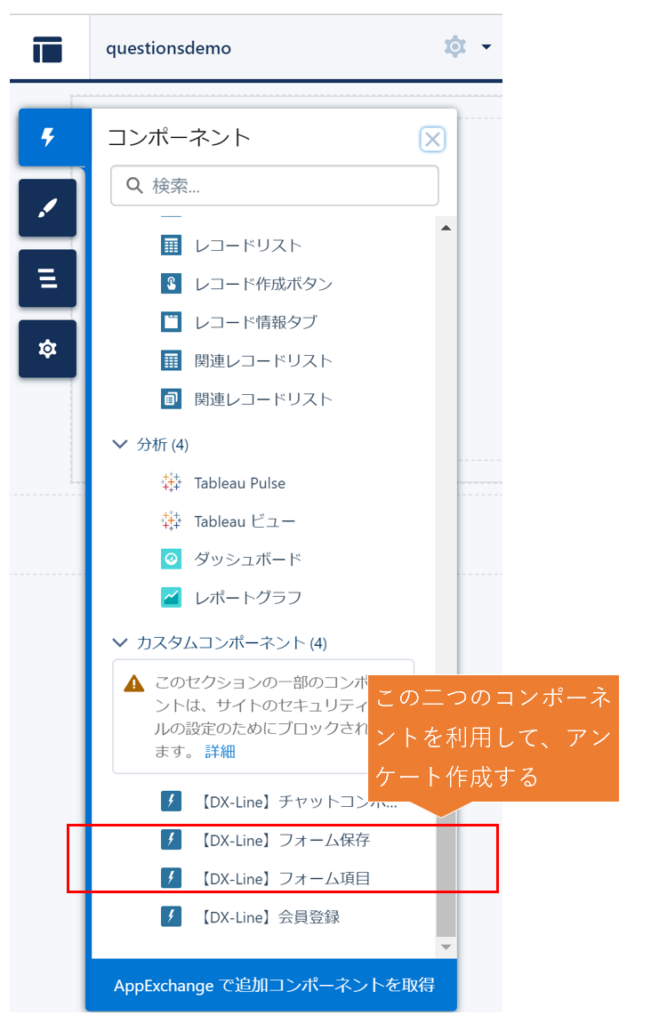Click the scrollbar down arrow in component list
This screenshot has width=659, height=1024.
pos(446,946)
